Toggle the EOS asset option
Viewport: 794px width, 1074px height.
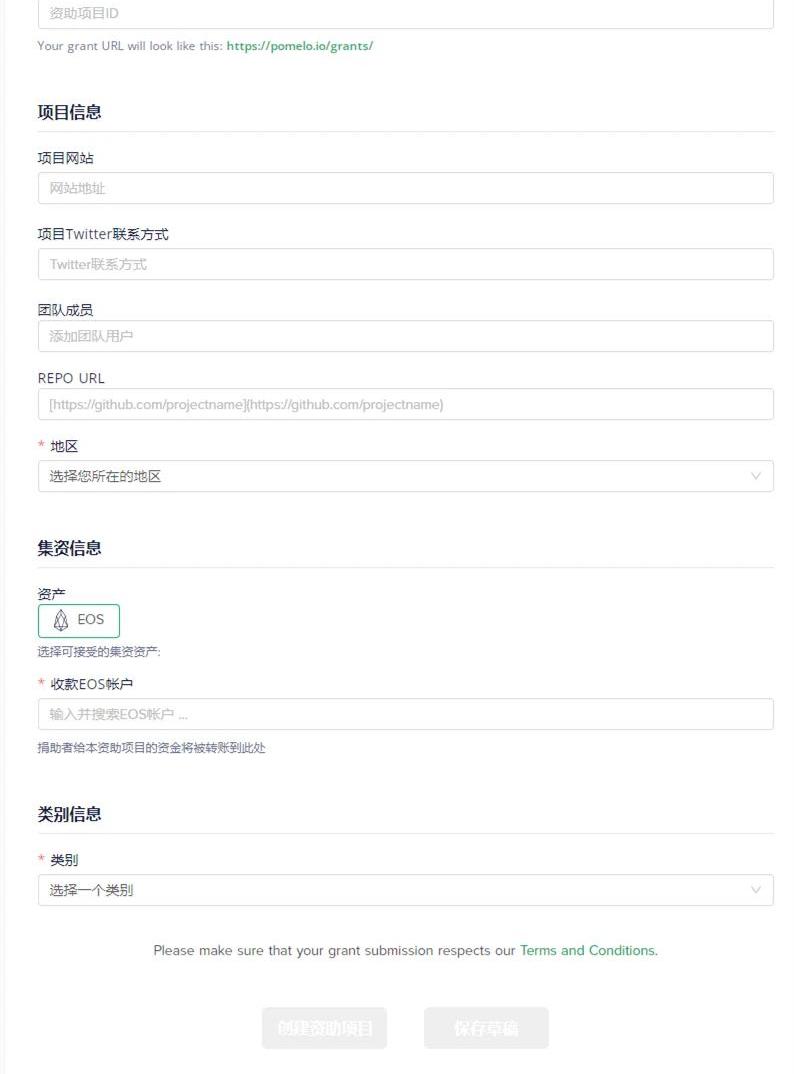pos(79,620)
